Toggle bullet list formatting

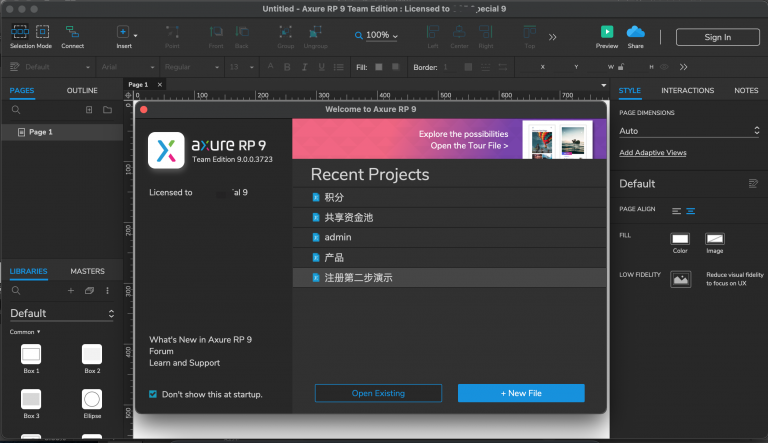[x=338, y=67]
